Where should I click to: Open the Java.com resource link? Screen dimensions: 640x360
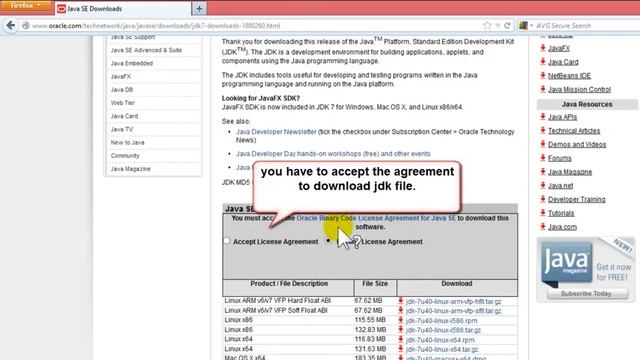(x=562, y=227)
